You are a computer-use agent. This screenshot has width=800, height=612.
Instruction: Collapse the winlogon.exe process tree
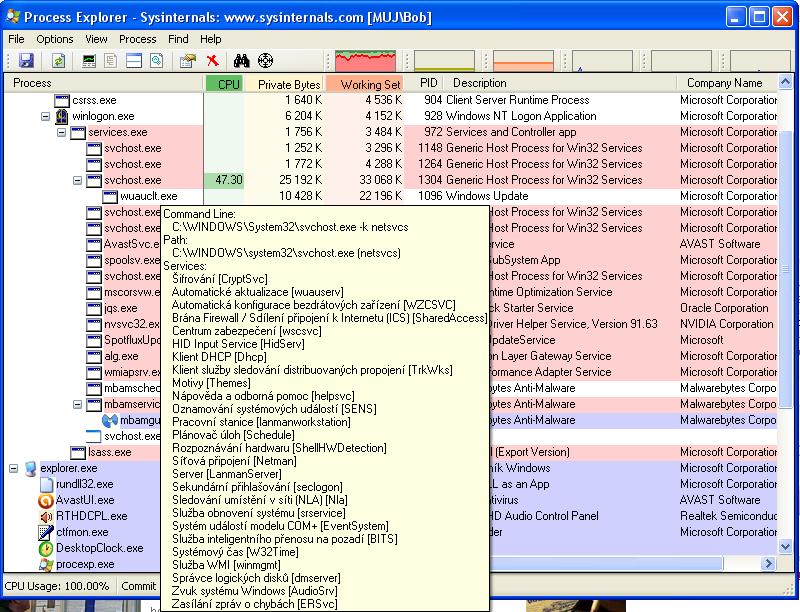pos(46,116)
